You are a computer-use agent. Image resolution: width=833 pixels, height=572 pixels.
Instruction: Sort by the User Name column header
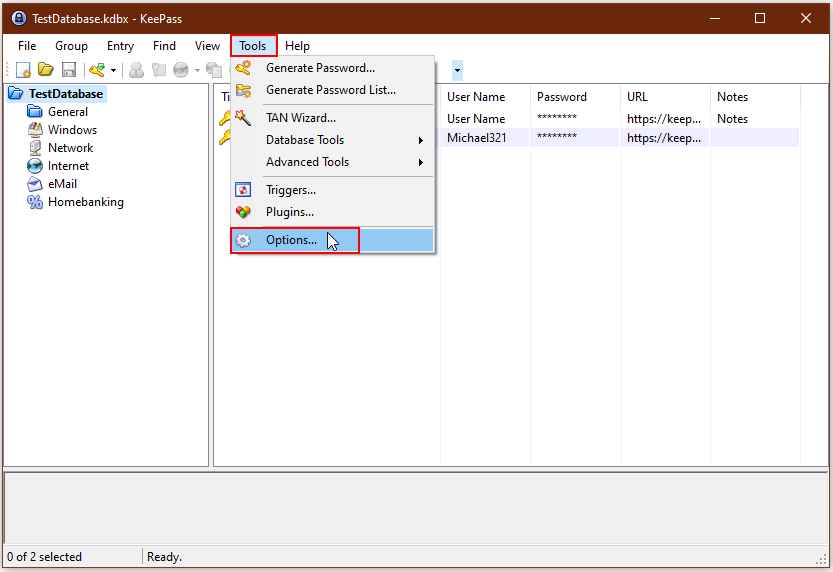point(485,97)
